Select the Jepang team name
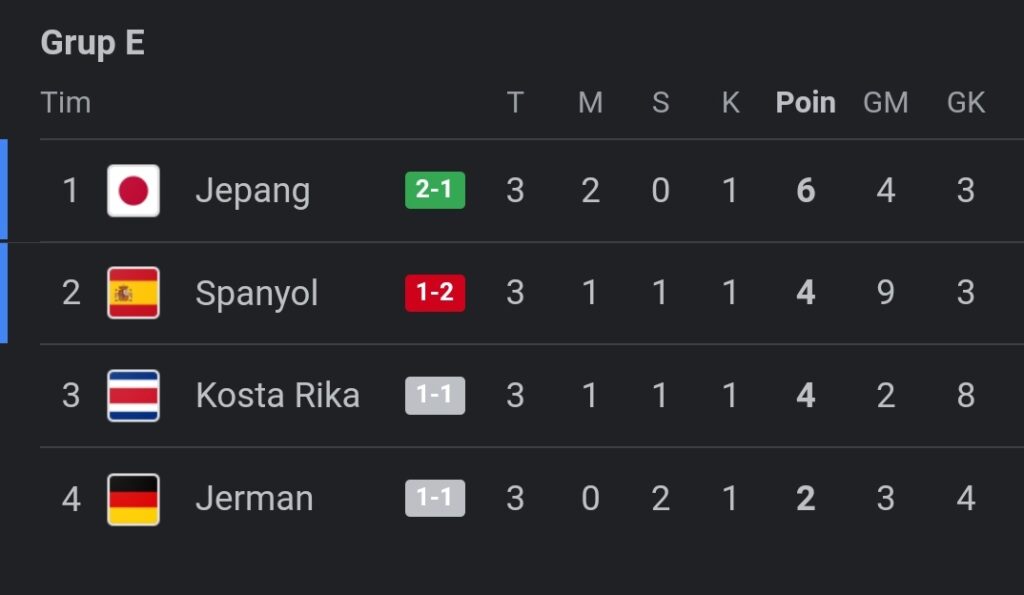The image size is (1024, 595). click(252, 190)
